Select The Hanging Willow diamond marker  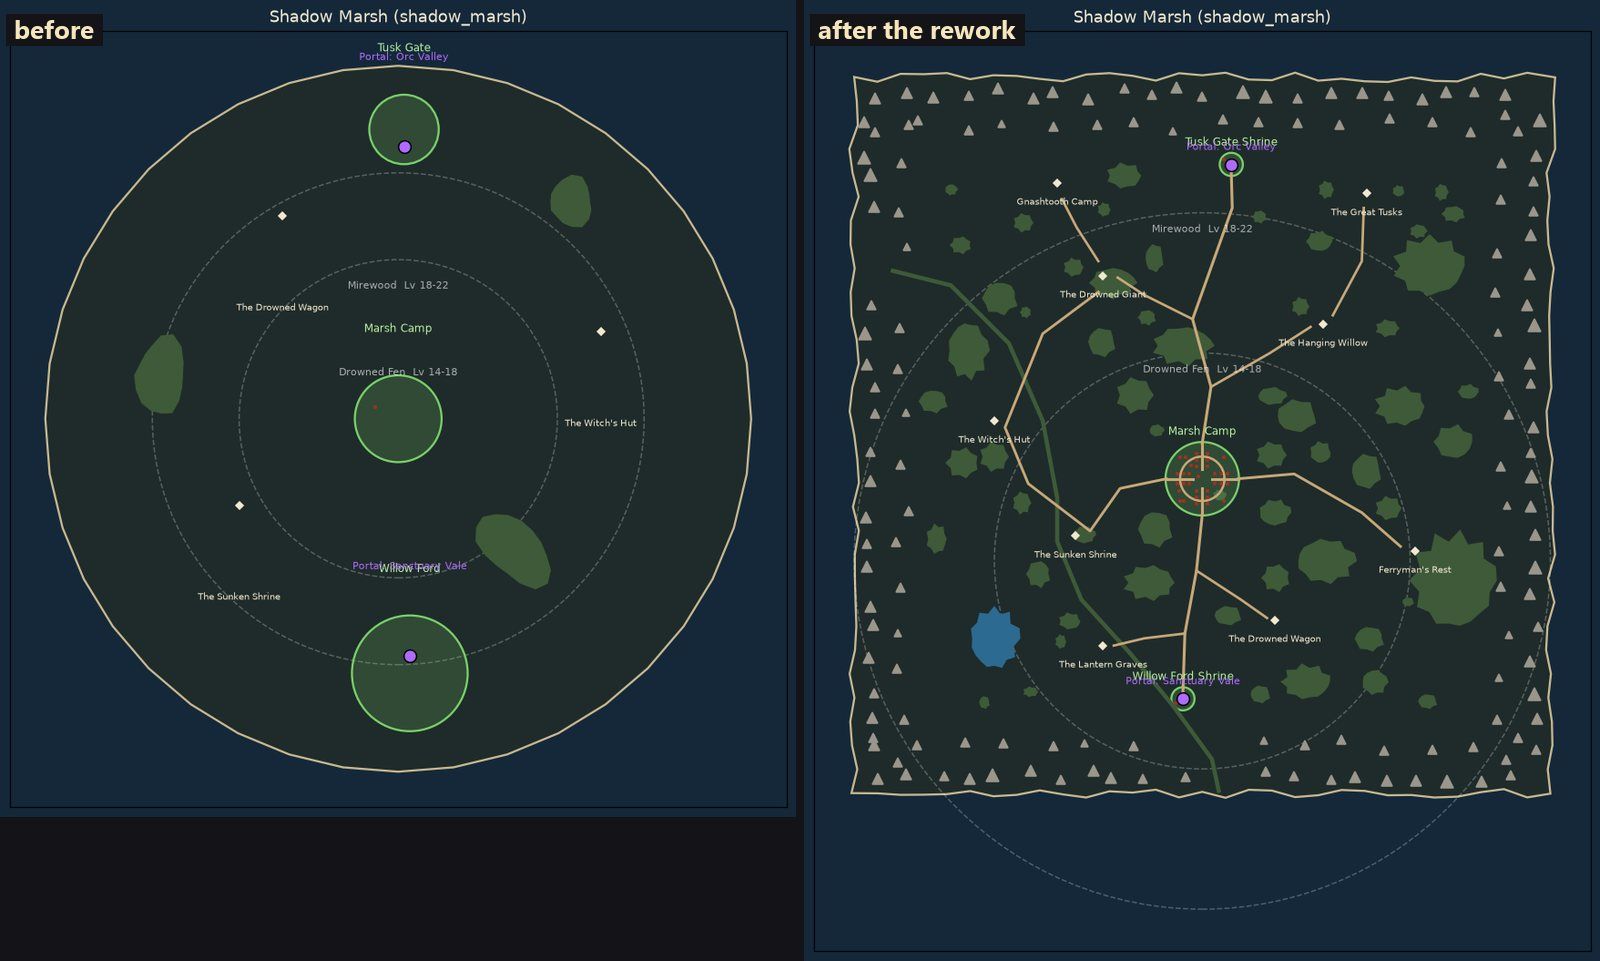[1323, 324]
